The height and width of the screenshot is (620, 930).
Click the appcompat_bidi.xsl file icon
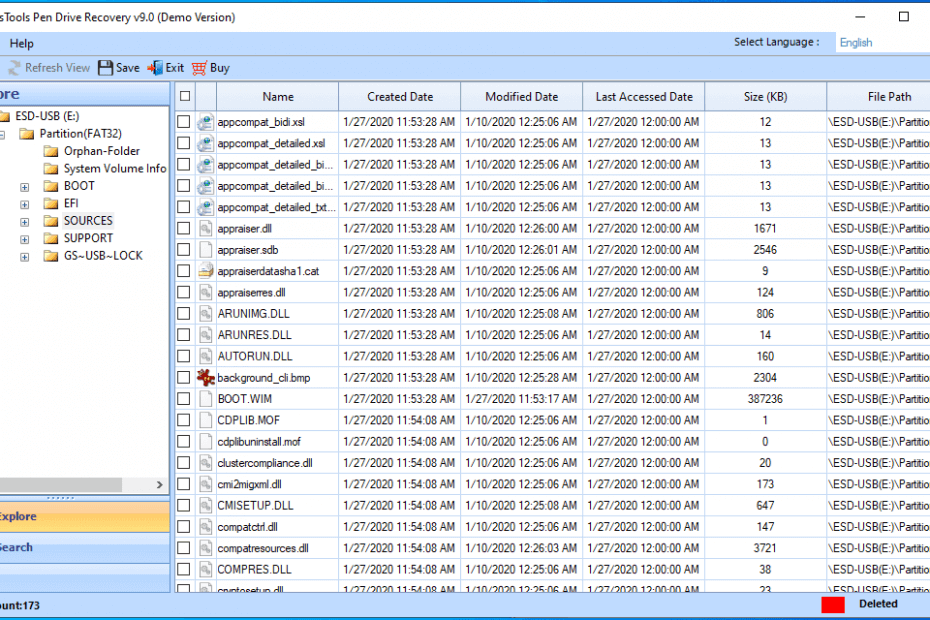click(x=205, y=122)
